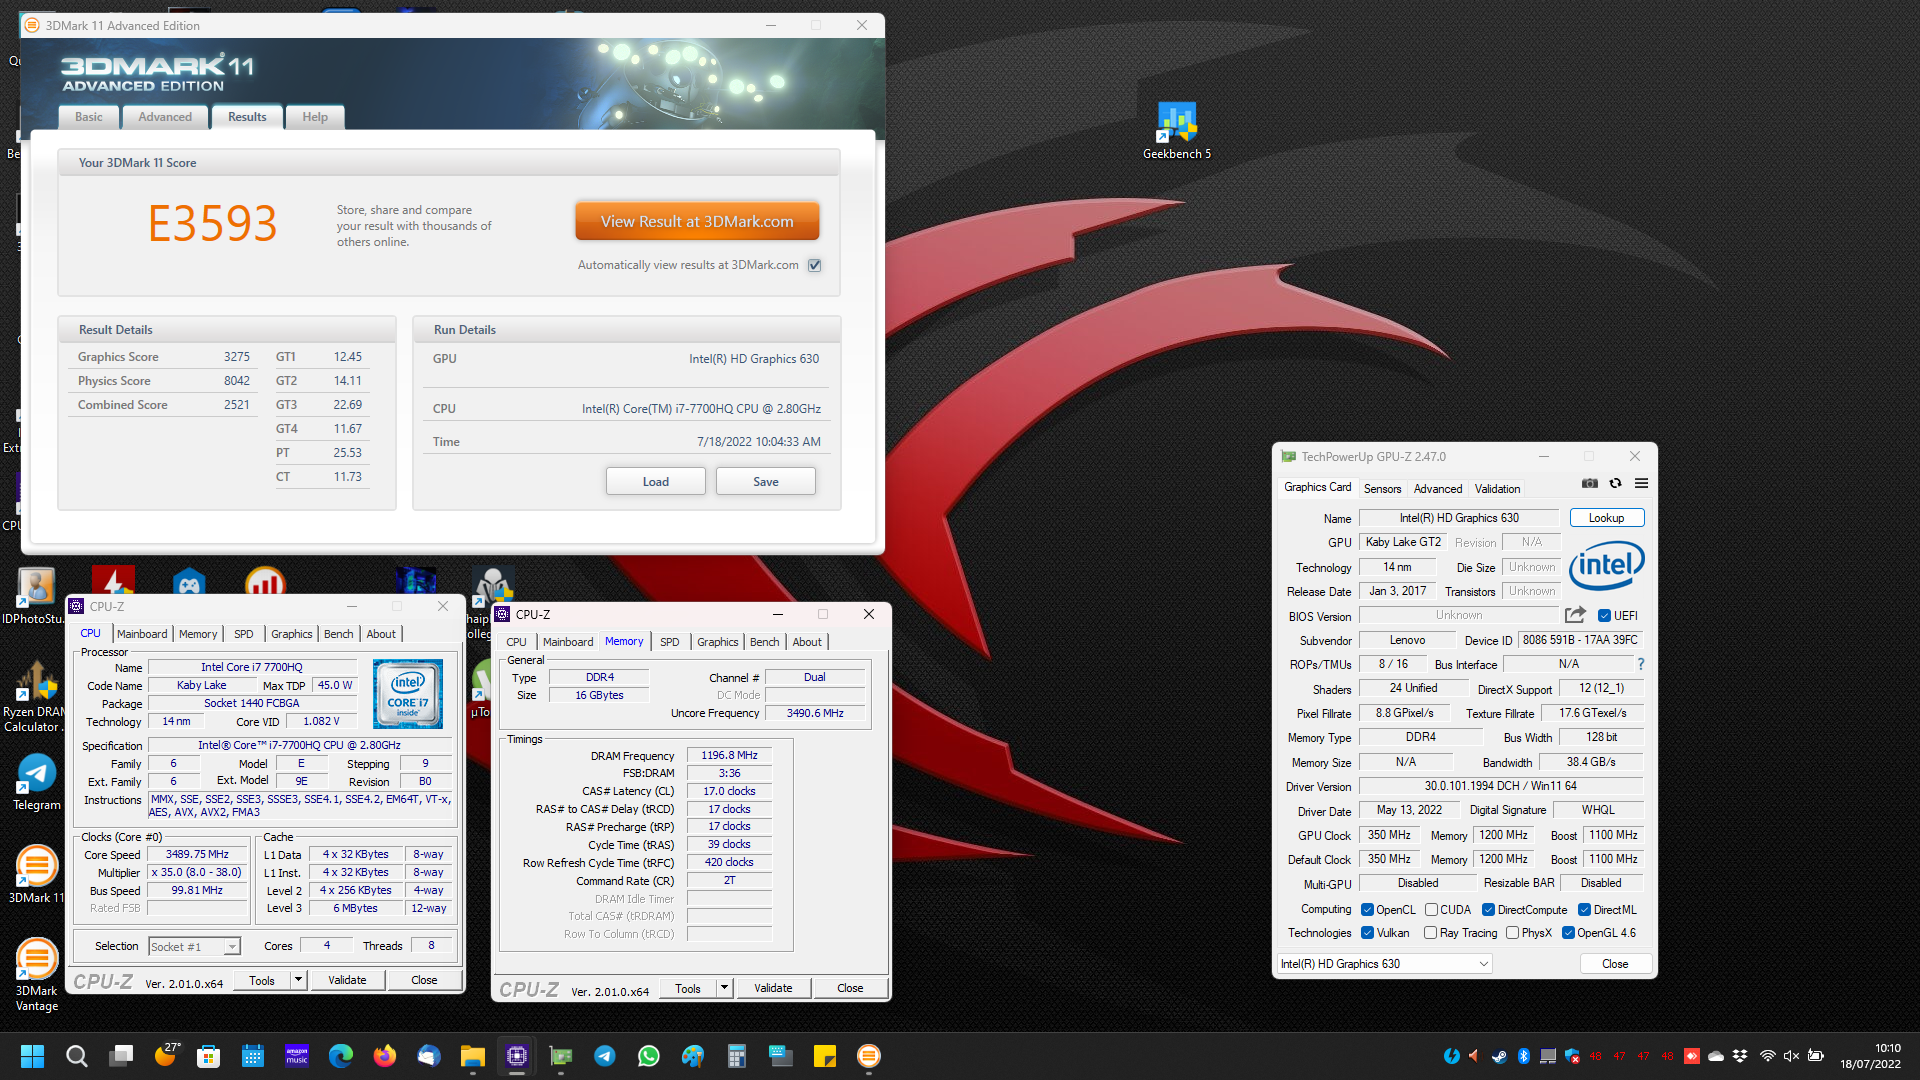
Task: Switch to Advanced tab in 3DMark 11
Action: click(165, 117)
